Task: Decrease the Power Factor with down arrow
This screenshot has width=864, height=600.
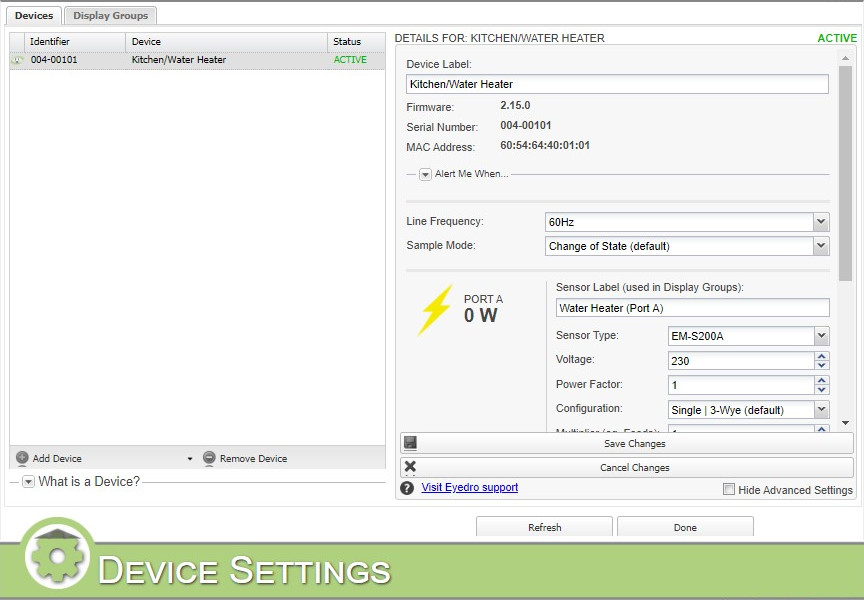Action: (822, 390)
